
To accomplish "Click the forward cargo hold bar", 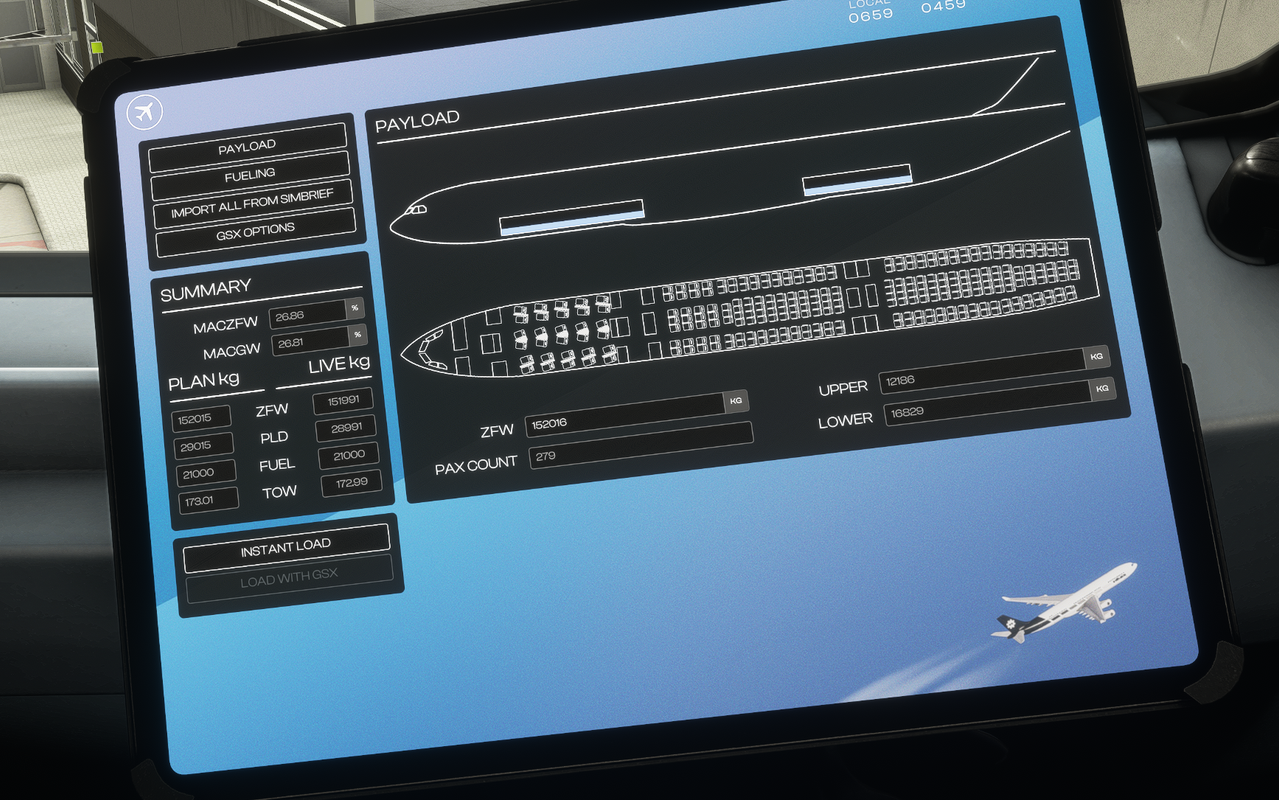I will point(572,218).
